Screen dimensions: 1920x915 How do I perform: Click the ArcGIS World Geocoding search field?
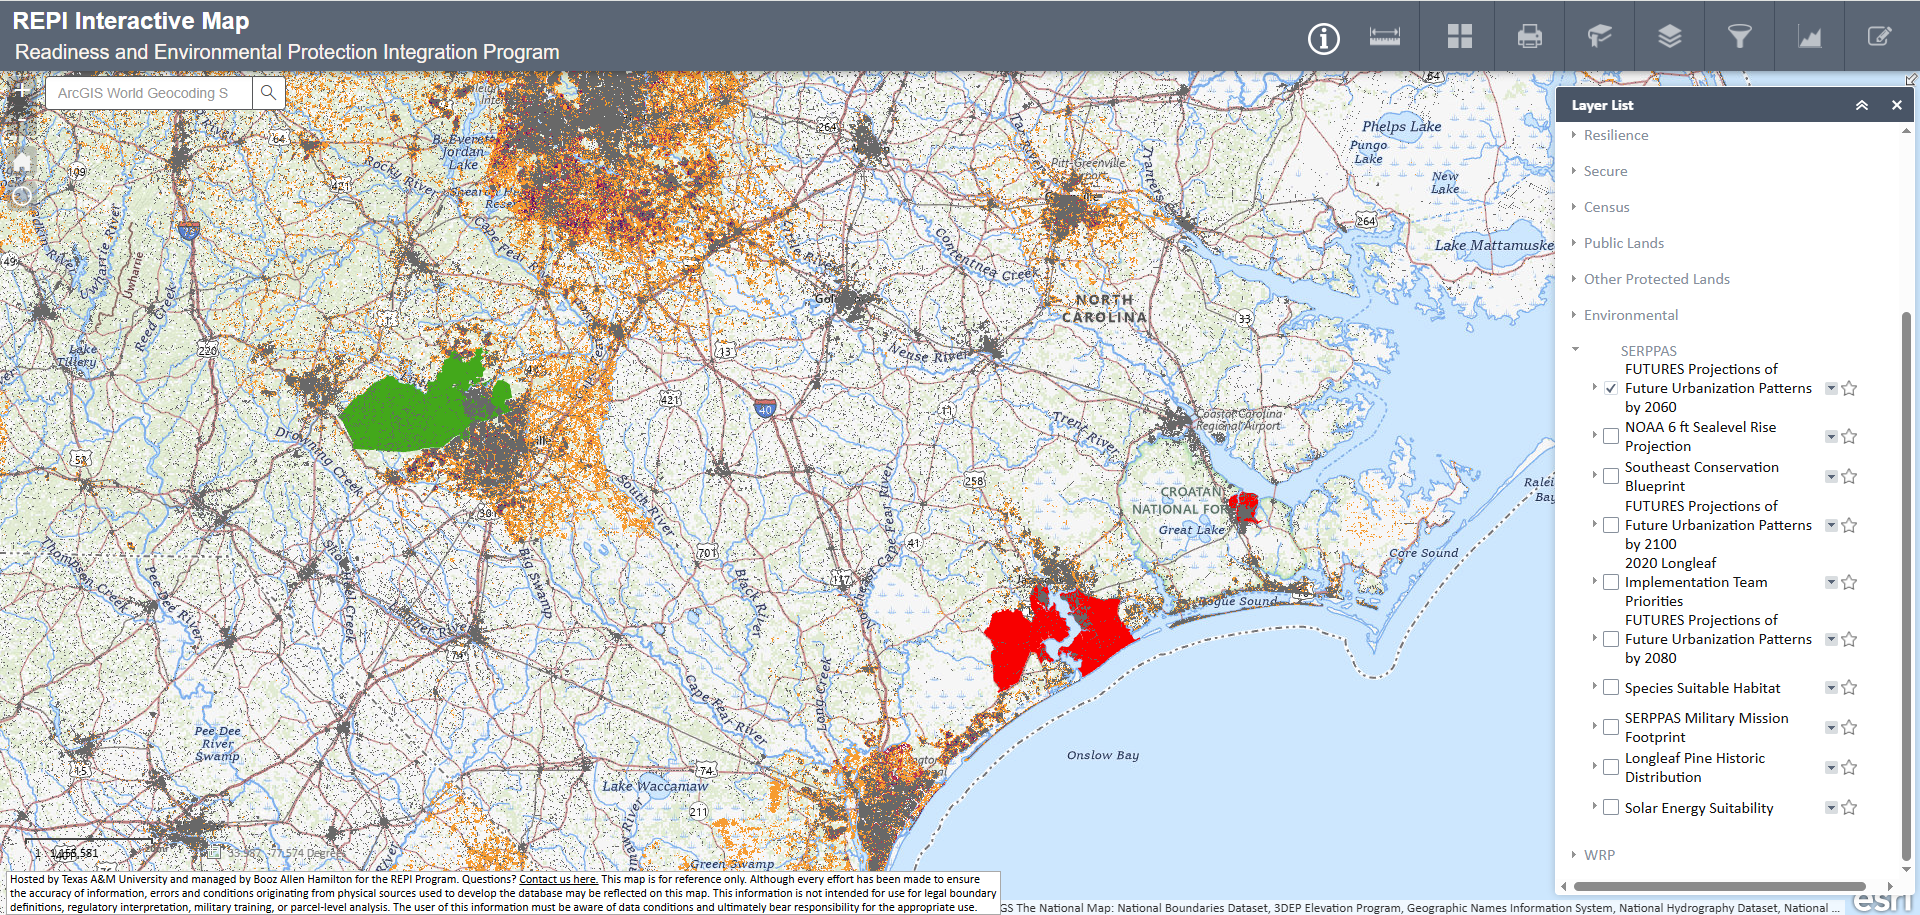(x=148, y=93)
